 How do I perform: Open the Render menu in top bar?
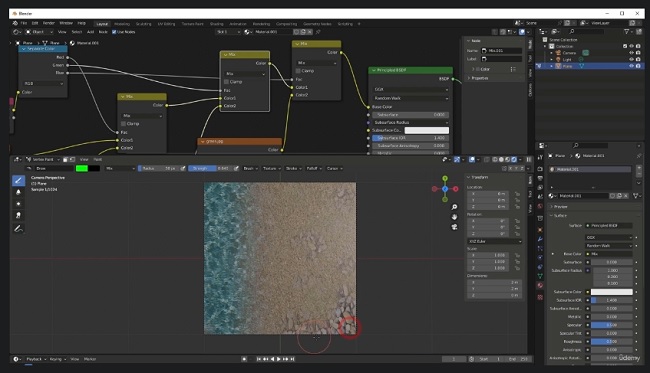(49, 23)
